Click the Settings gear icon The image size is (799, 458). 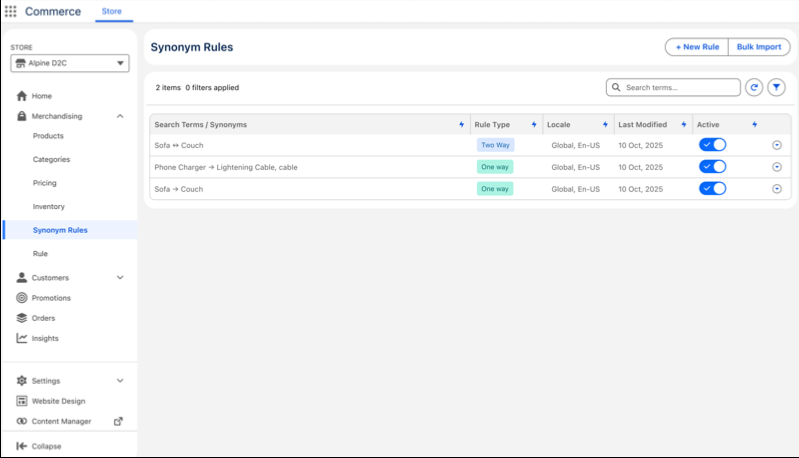tap(21, 381)
